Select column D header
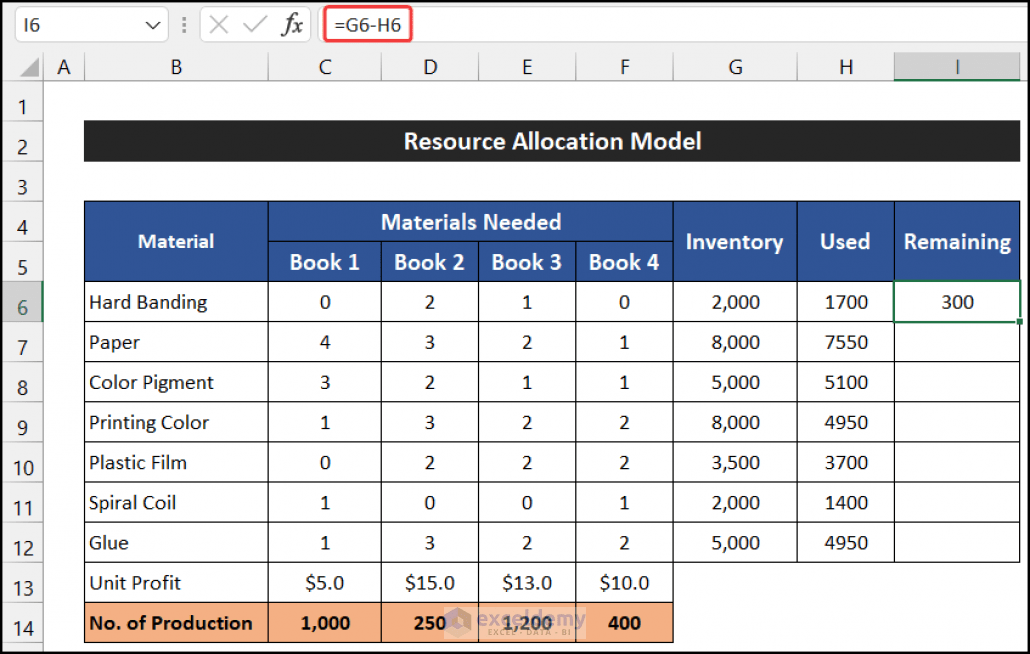The width and height of the screenshot is (1030, 654). point(430,67)
